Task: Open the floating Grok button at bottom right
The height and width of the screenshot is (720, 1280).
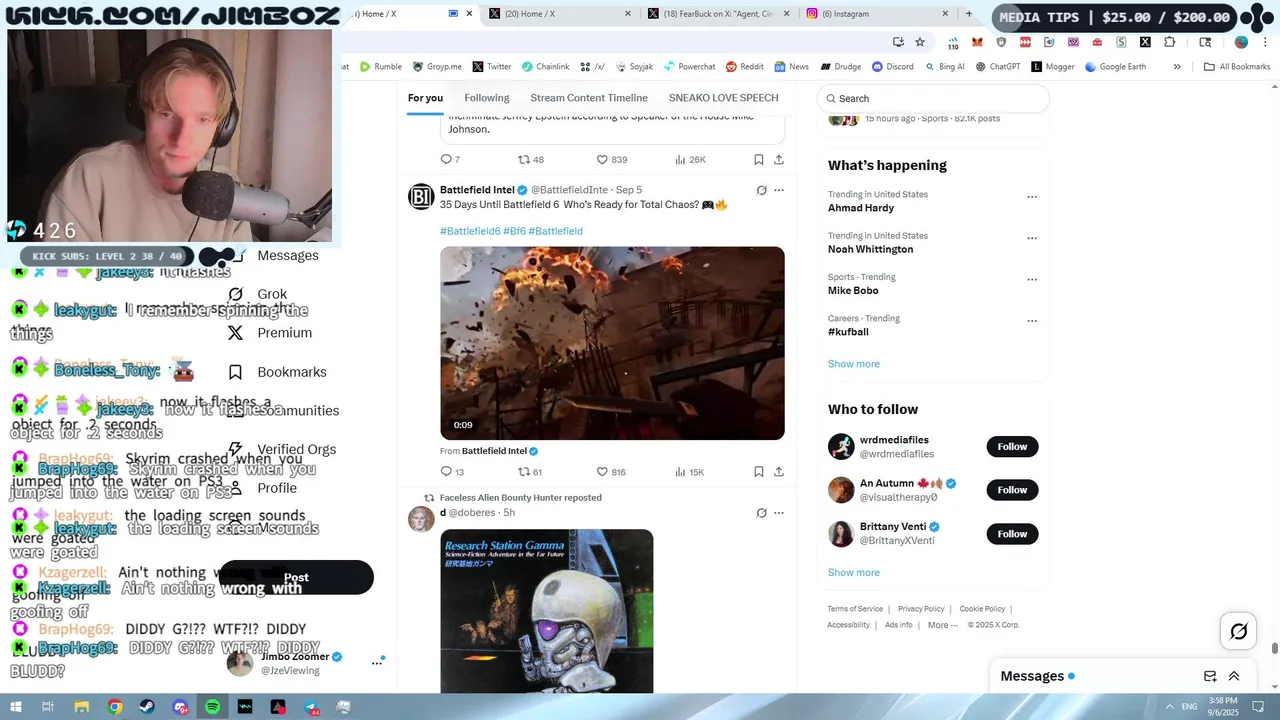Action: click(x=1238, y=631)
